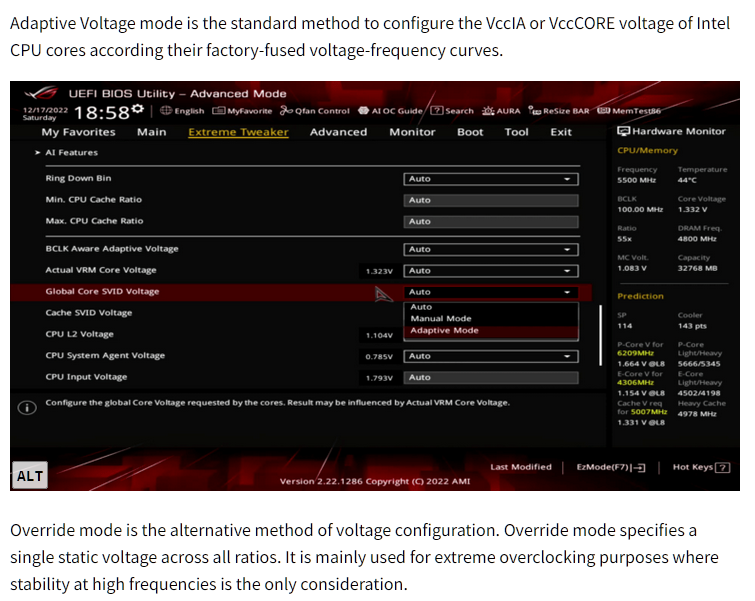Click the clock settings gear icon
The image size is (755, 601).
click(138, 109)
